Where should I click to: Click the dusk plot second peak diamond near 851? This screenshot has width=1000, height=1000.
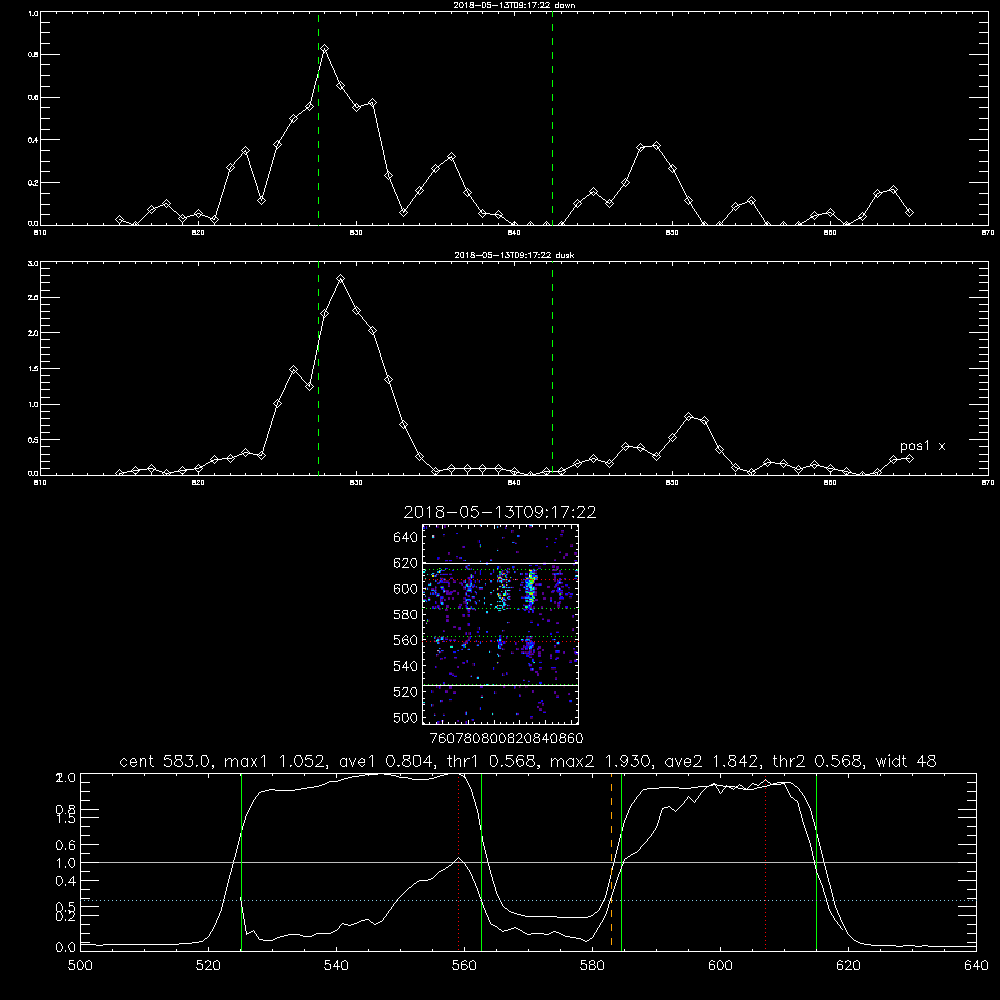tap(688, 417)
